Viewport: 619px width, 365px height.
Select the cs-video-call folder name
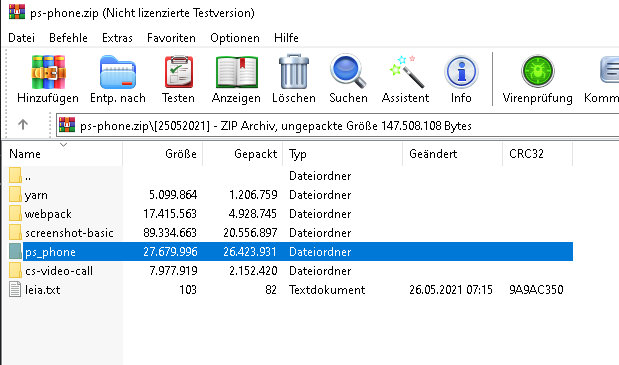(x=59, y=271)
